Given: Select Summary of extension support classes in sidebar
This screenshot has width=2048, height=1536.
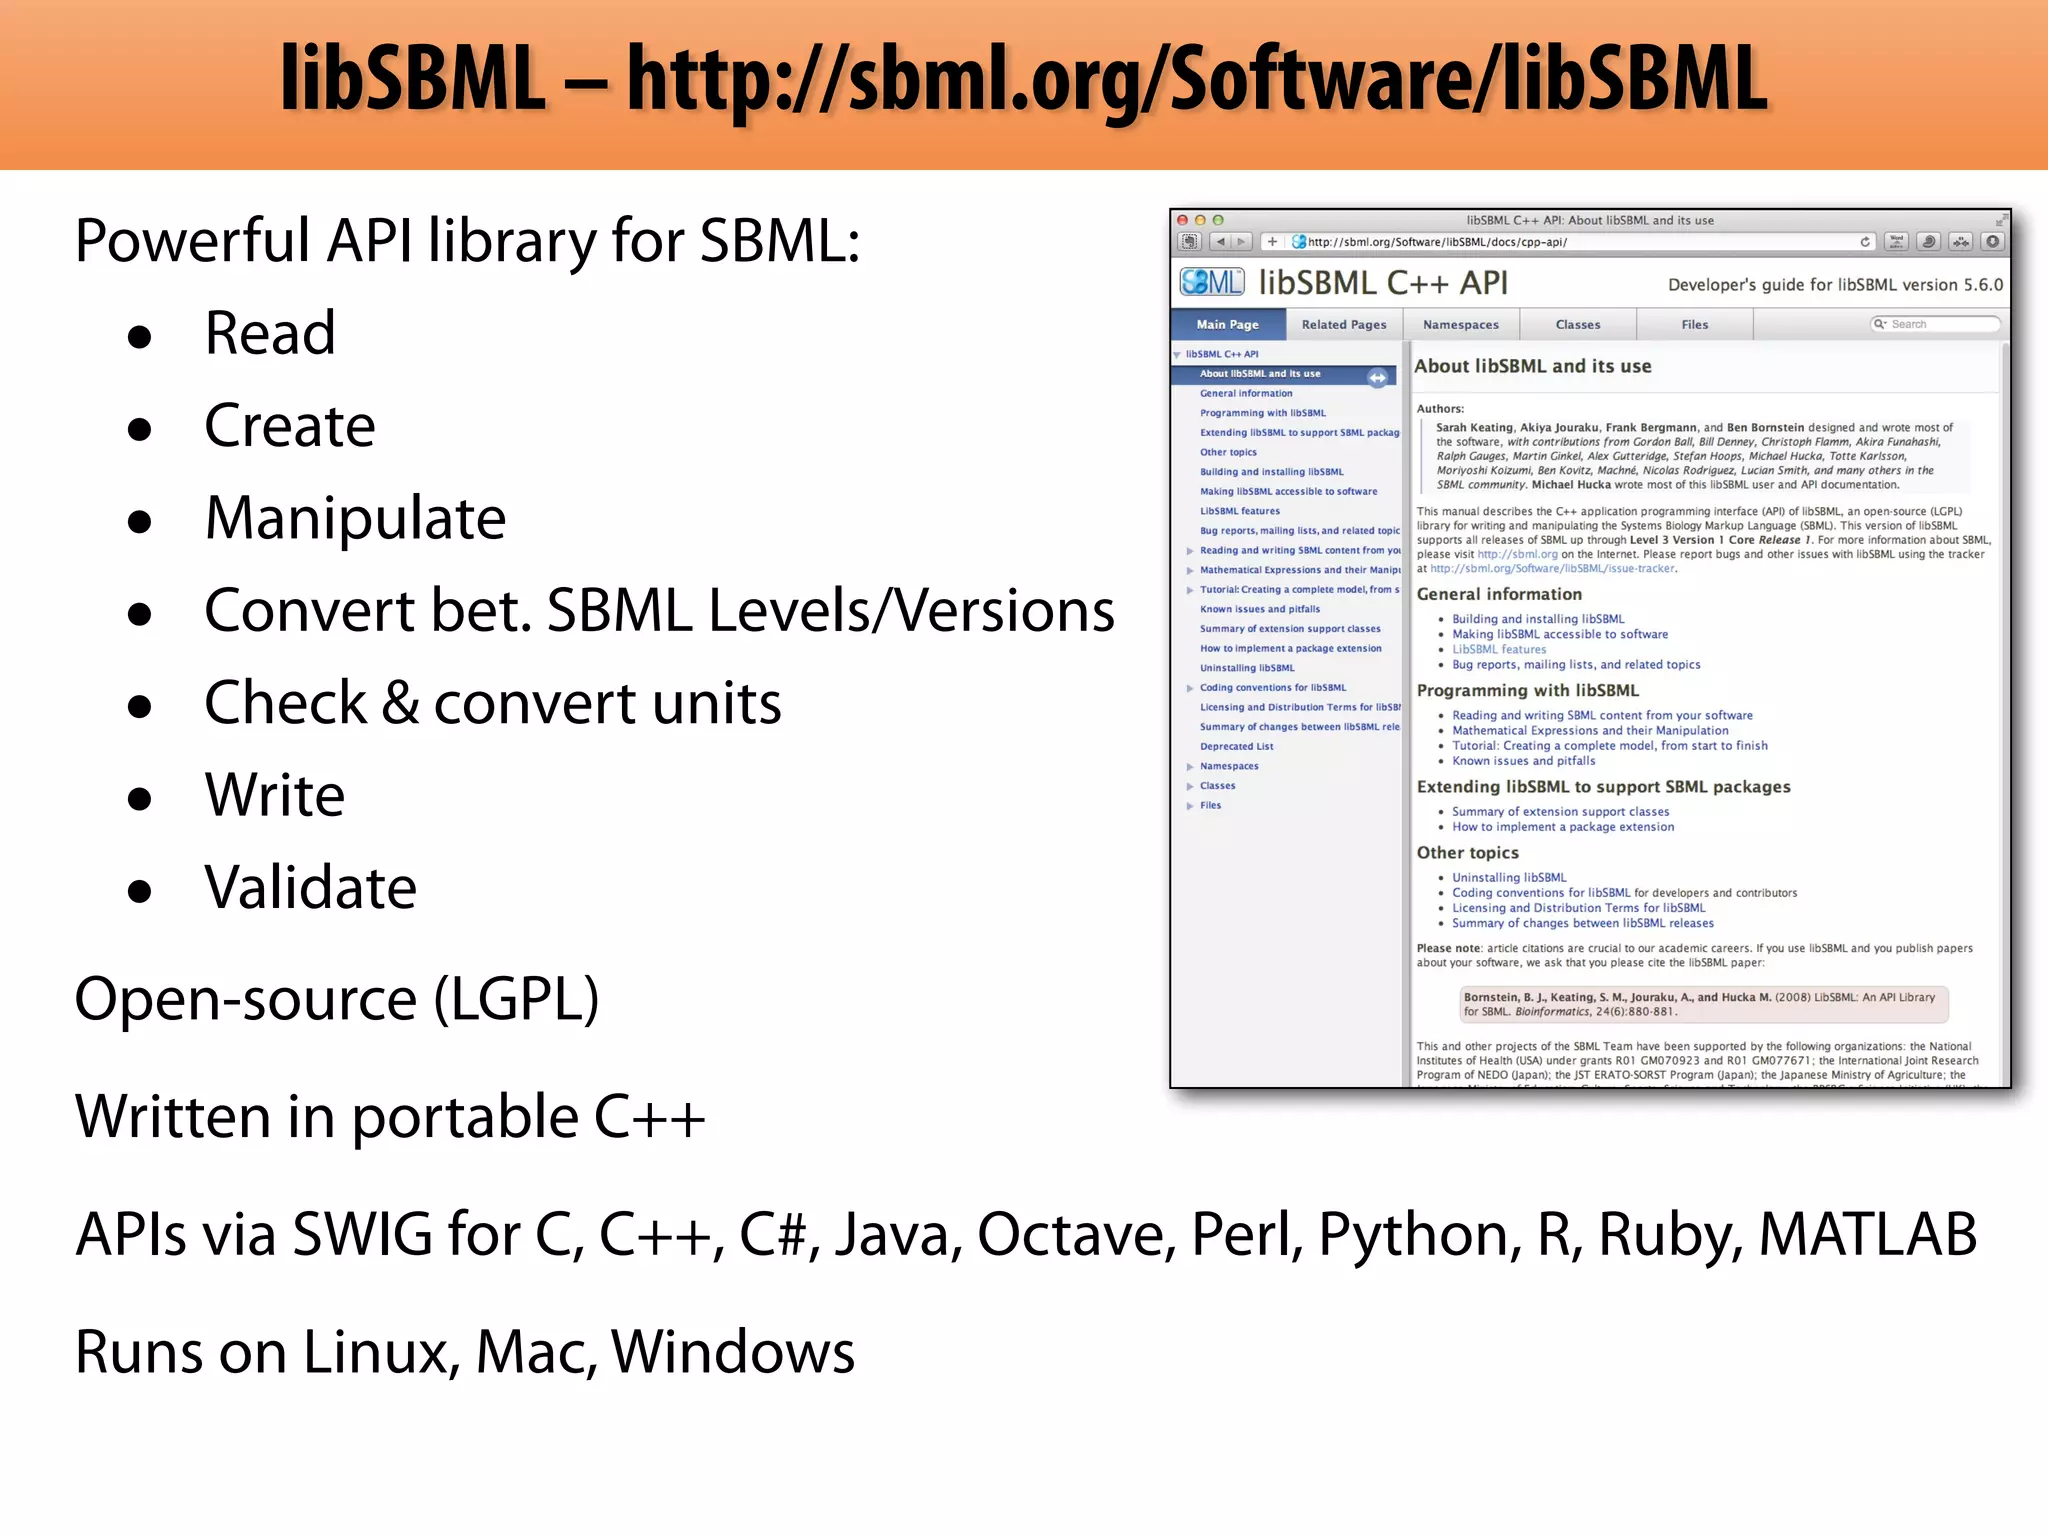Looking at the screenshot, I should [1290, 629].
